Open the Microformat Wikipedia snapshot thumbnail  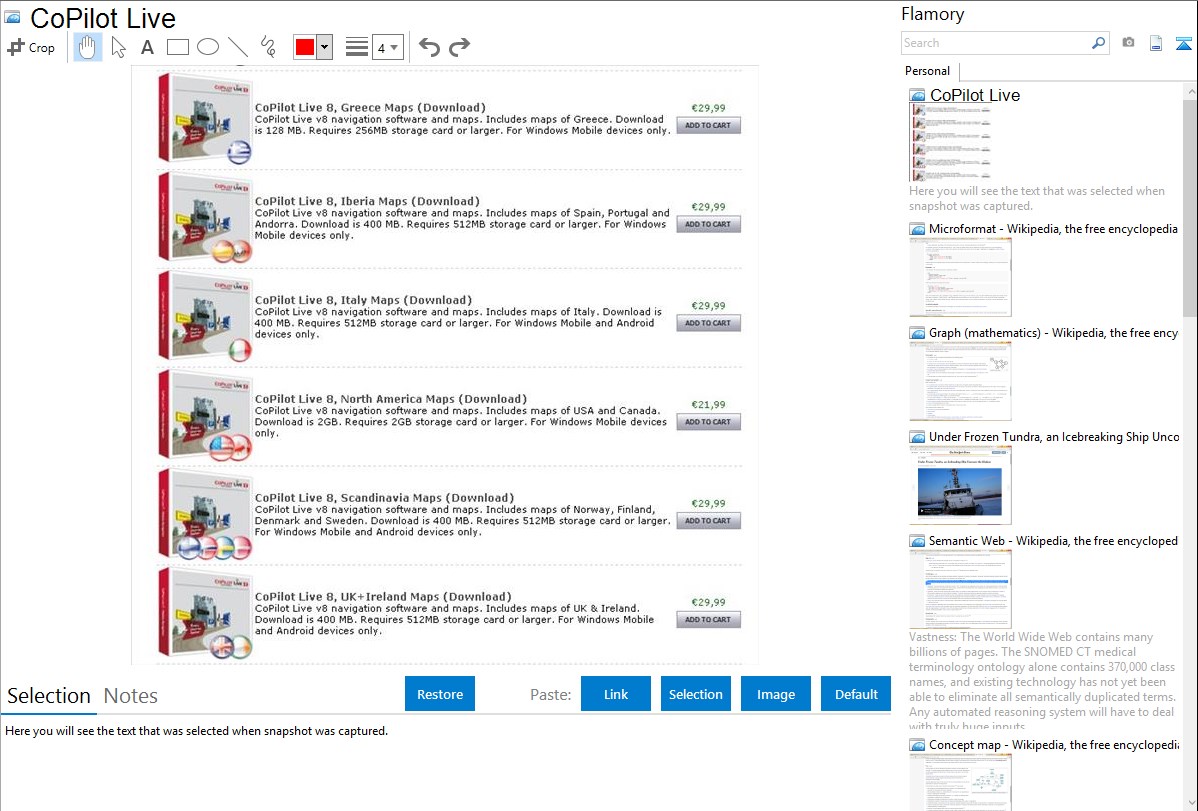(x=960, y=277)
